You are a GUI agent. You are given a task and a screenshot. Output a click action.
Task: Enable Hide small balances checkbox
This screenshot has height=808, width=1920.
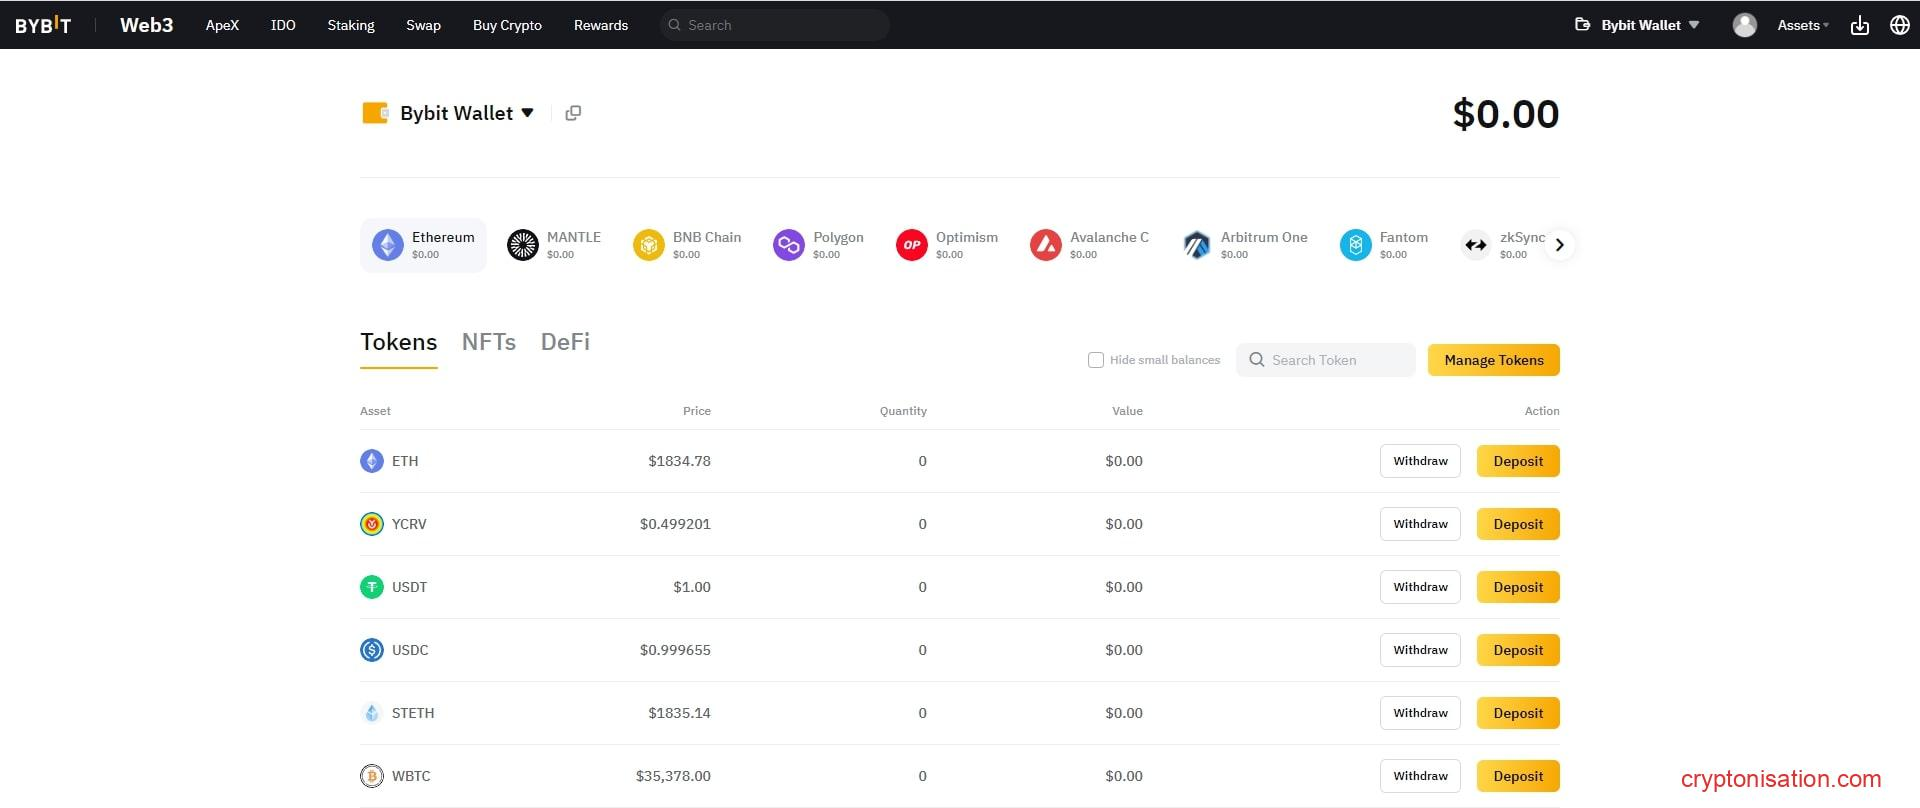click(1096, 360)
